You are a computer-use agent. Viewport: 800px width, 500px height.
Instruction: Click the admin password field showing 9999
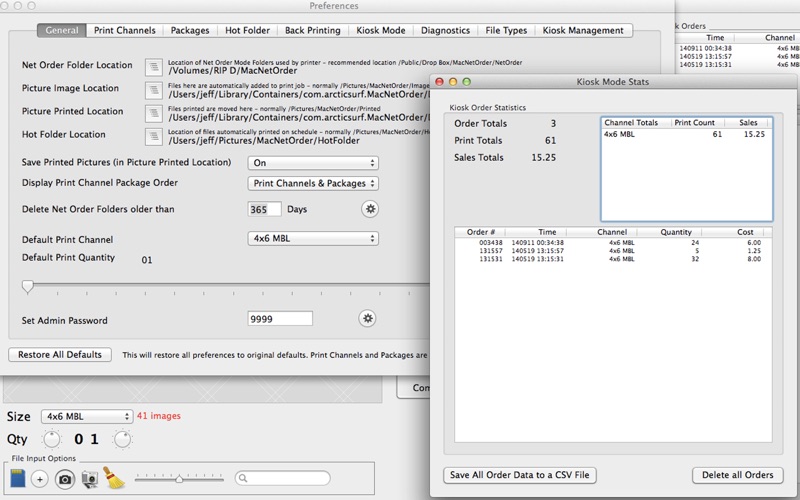(280, 319)
